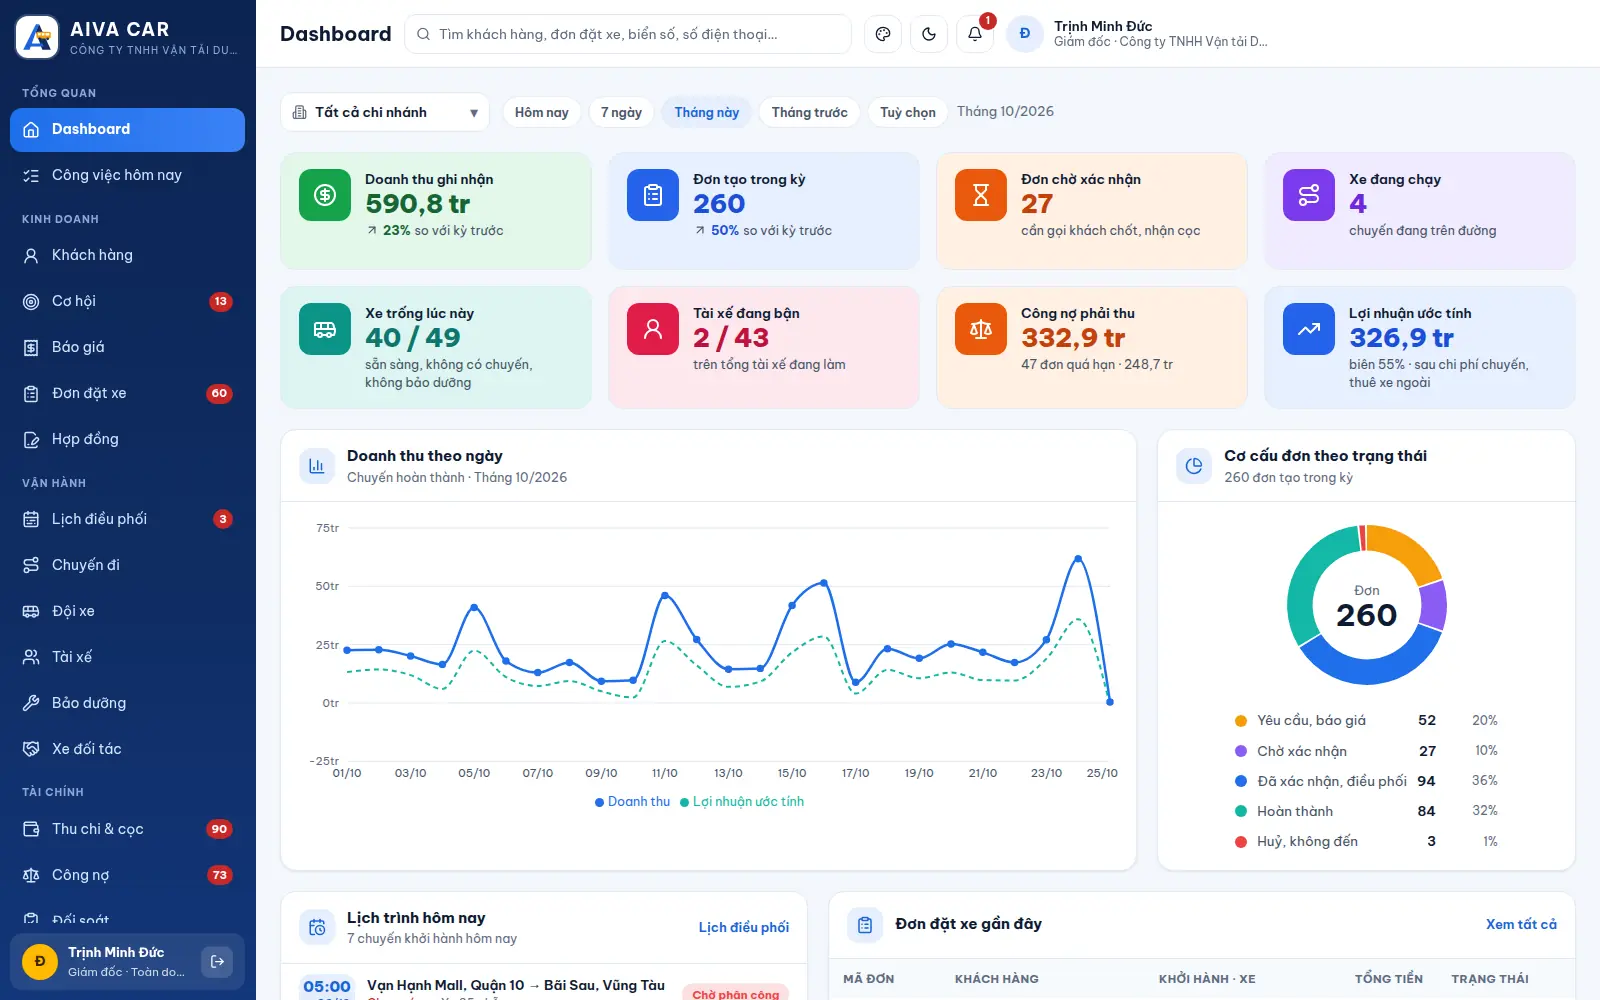Click the bar chart icon beside Doanh thu theo ngày
This screenshot has height=1000, width=1600.
pos(317,466)
